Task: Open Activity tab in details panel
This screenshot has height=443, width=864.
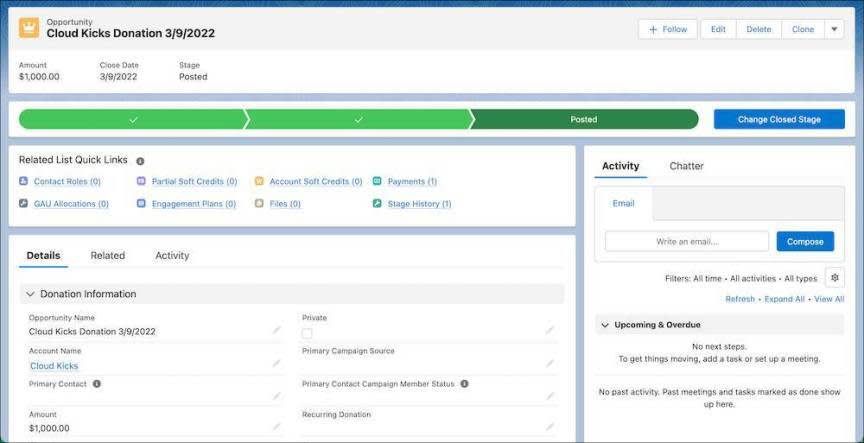Action: (x=172, y=256)
